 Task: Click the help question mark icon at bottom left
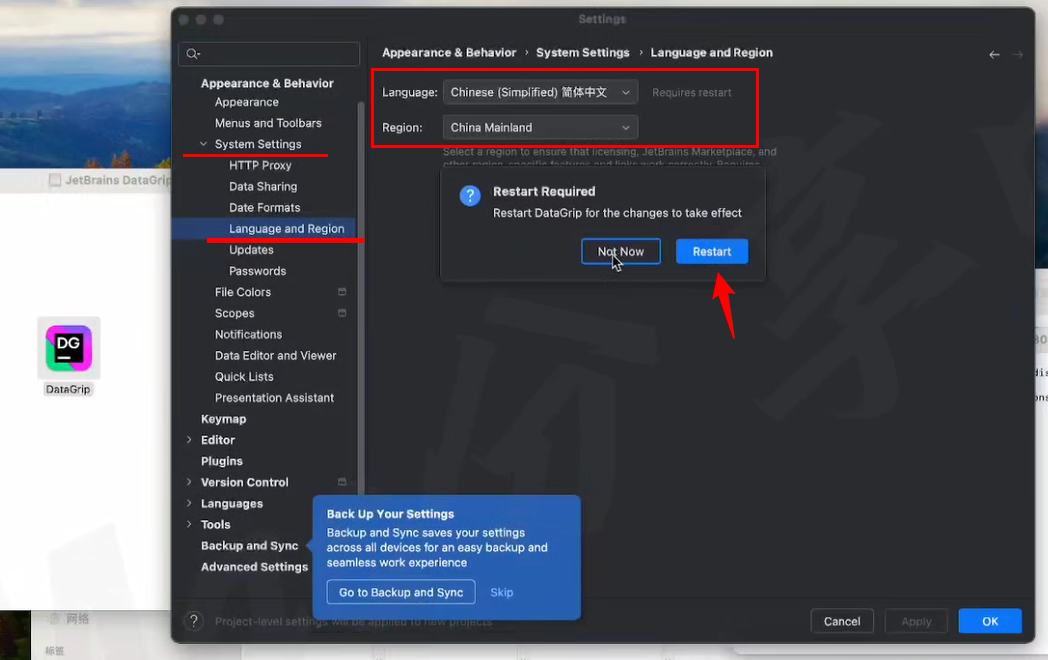click(x=194, y=621)
